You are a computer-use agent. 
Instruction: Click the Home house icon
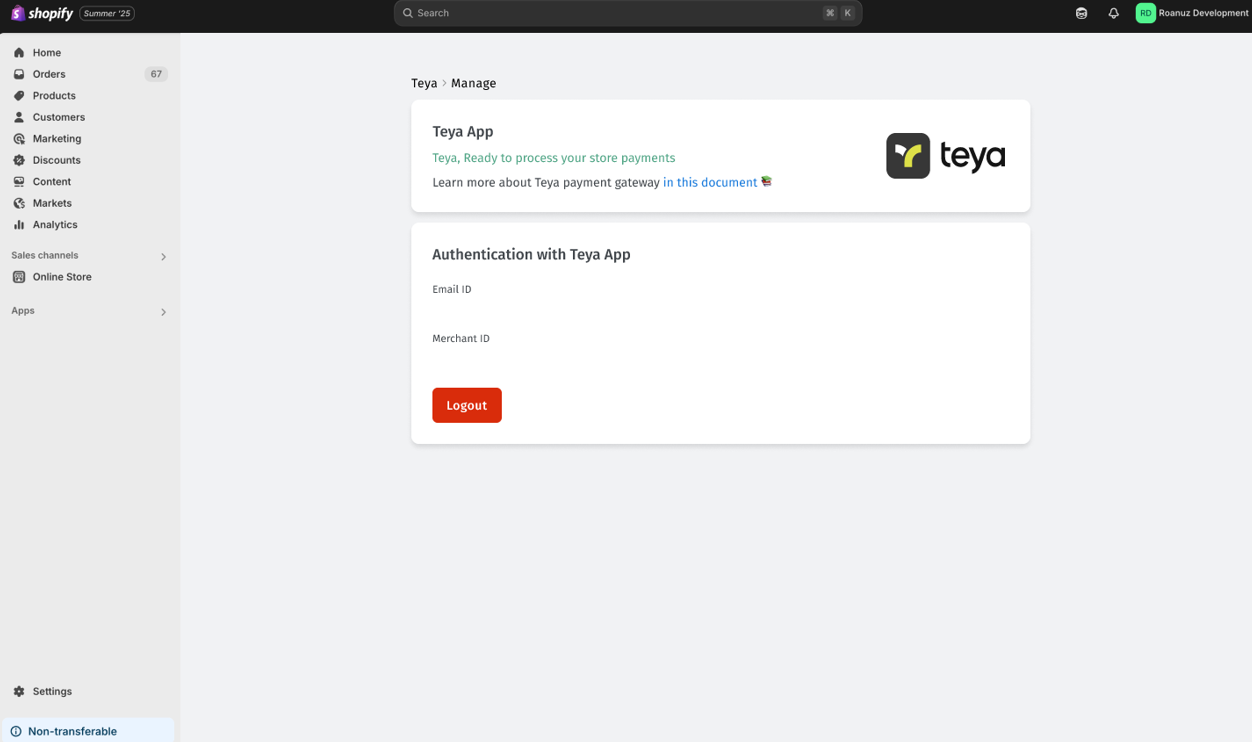click(19, 53)
